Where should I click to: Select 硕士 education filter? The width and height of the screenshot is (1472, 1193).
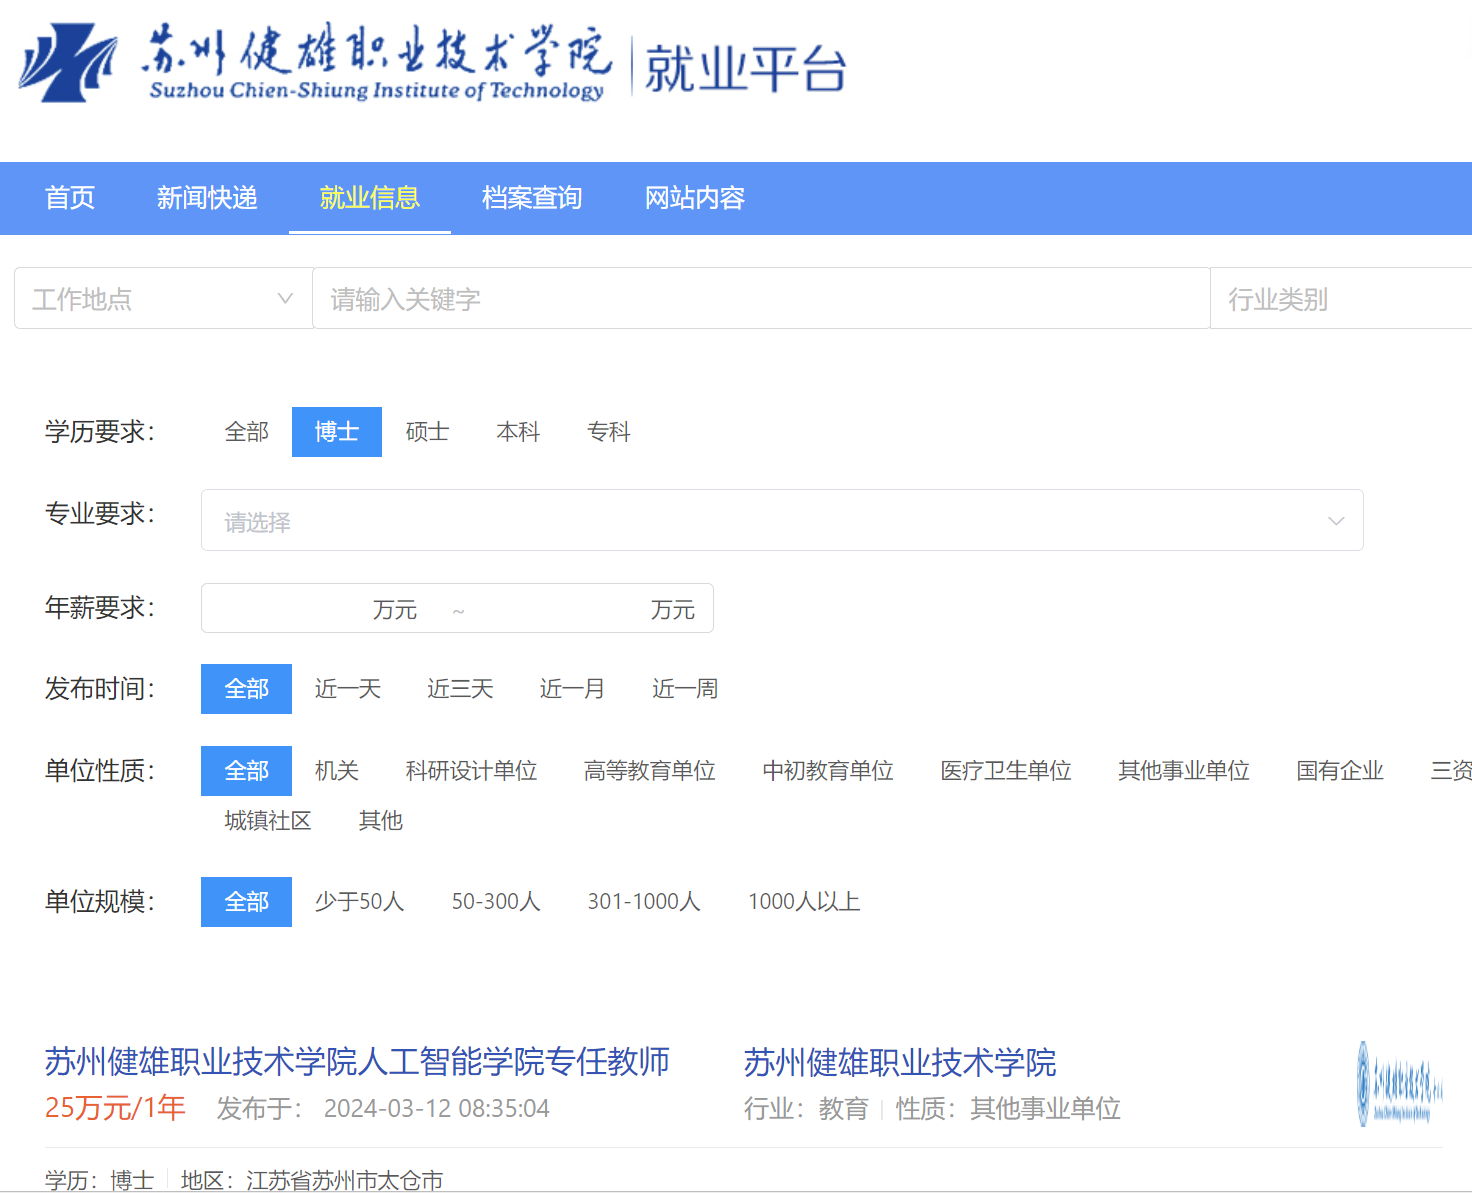[x=428, y=432]
